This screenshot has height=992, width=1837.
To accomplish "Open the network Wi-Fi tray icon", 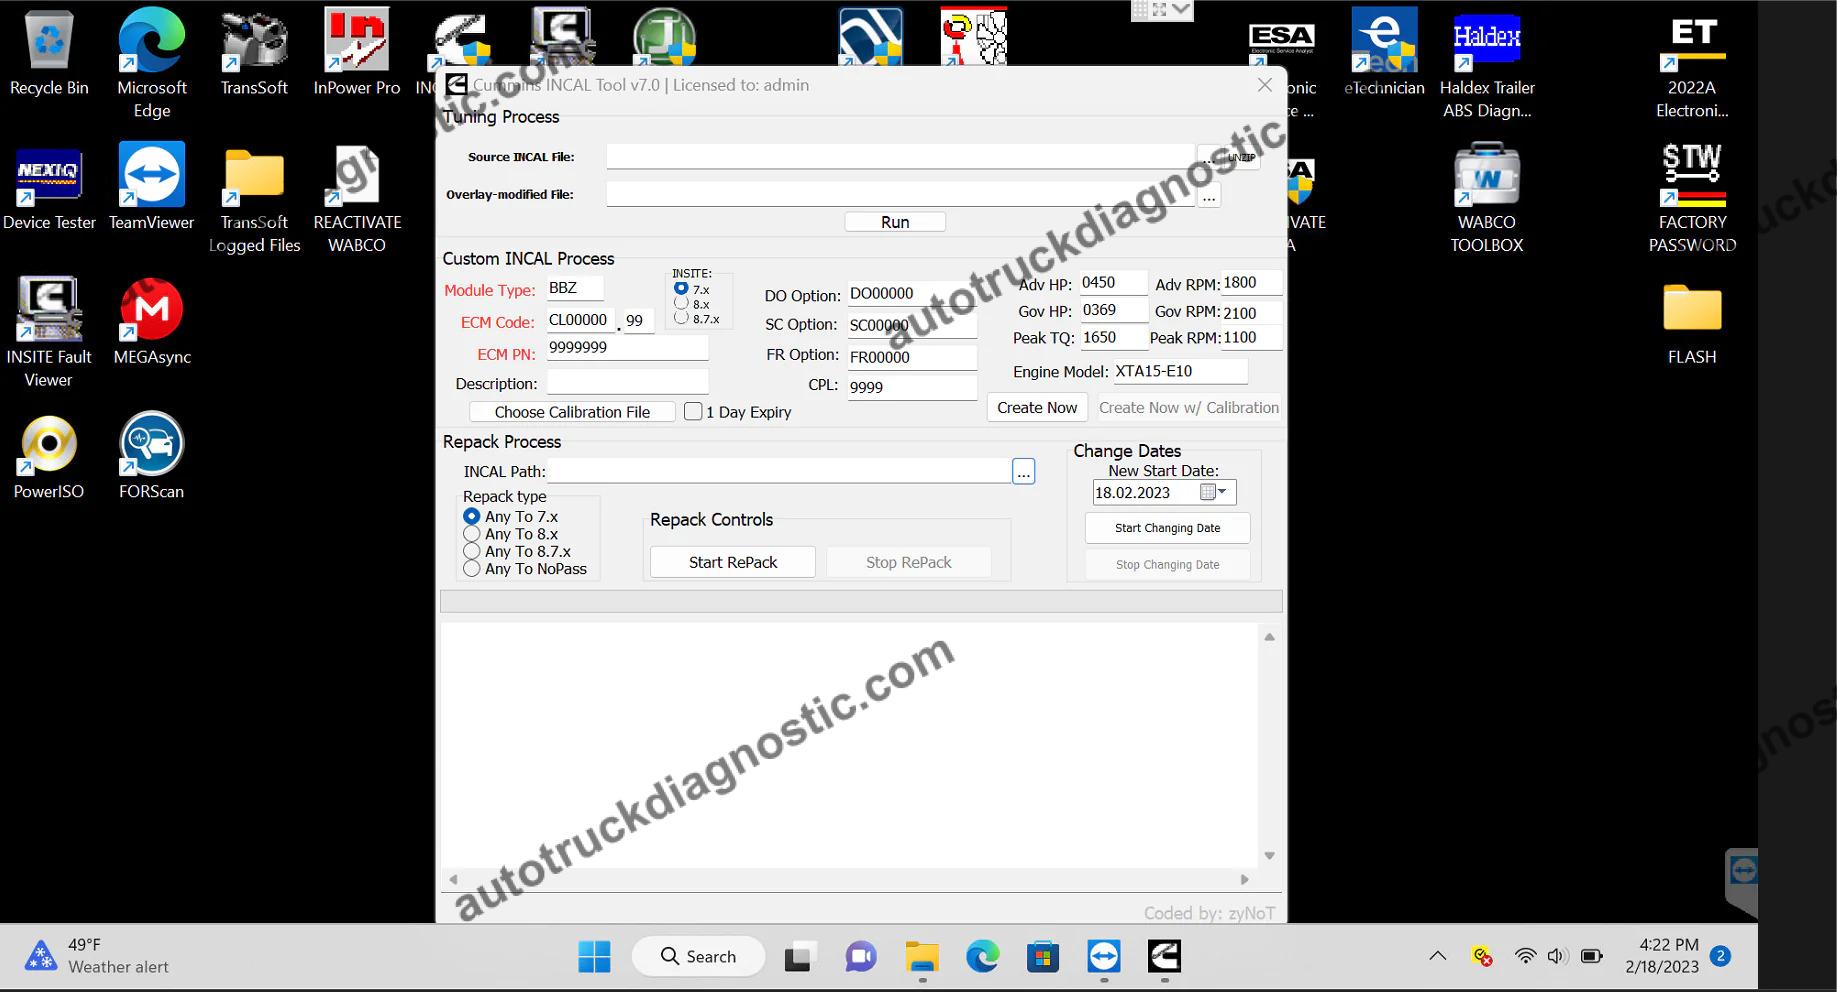I will pos(1525,956).
